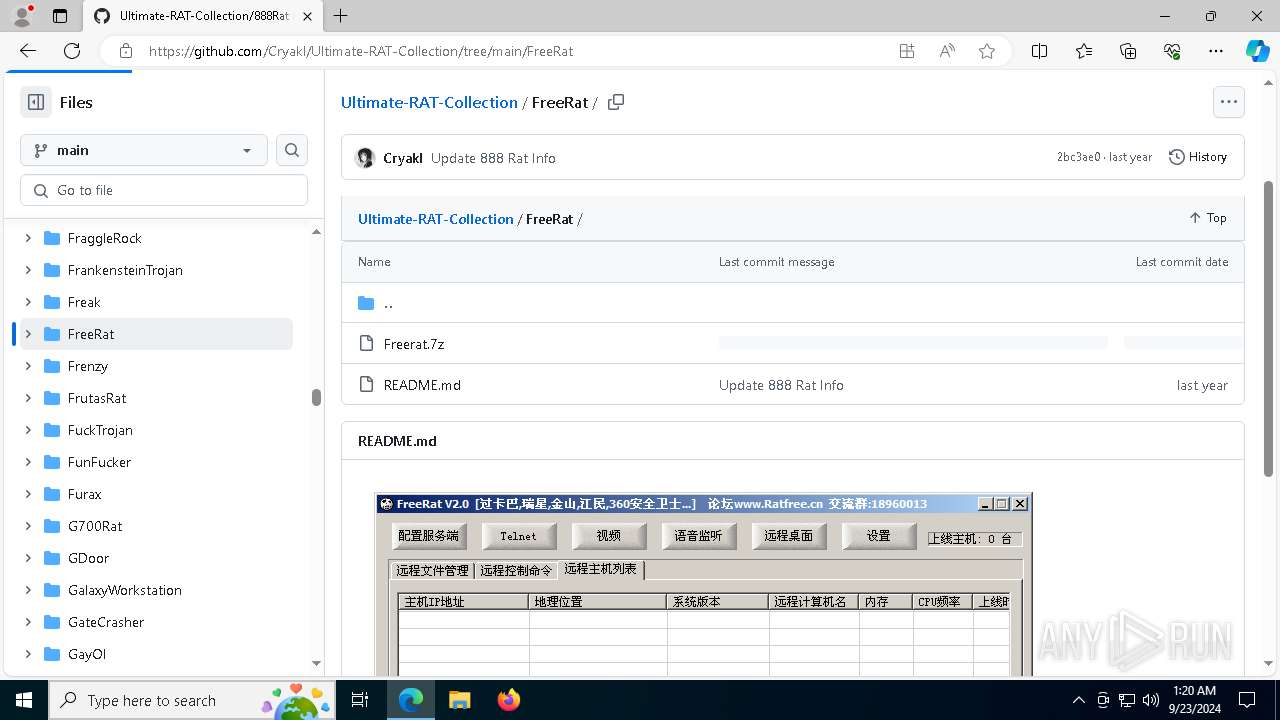The width and height of the screenshot is (1280, 720).
Task: Expand the FraggleRock folder
Action: (28, 238)
